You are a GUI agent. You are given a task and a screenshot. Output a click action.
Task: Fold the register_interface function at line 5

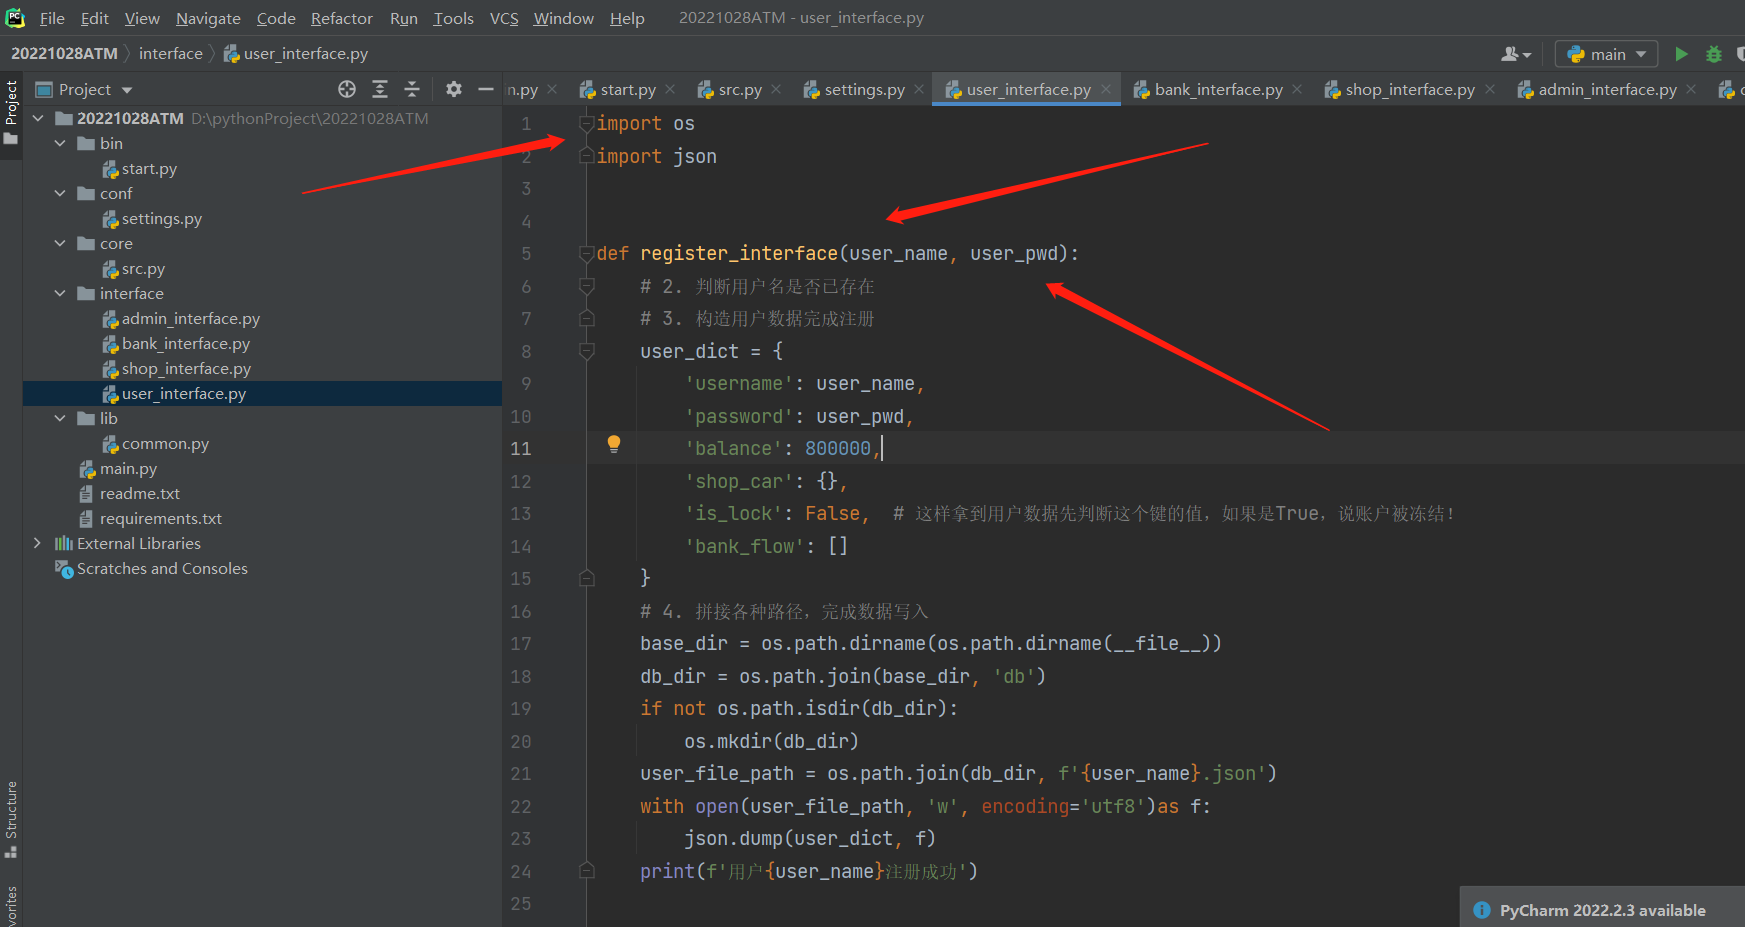[x=587, y=254]
